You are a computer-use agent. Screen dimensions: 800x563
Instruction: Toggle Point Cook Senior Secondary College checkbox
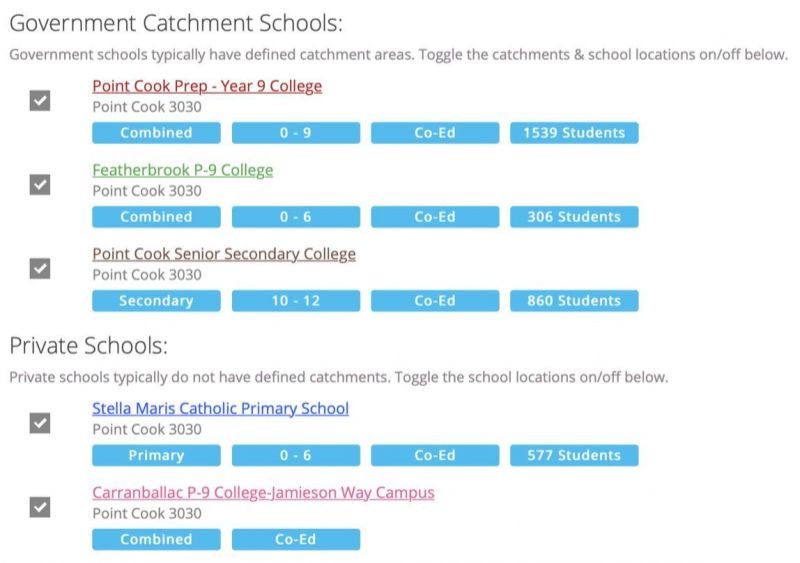40,269
